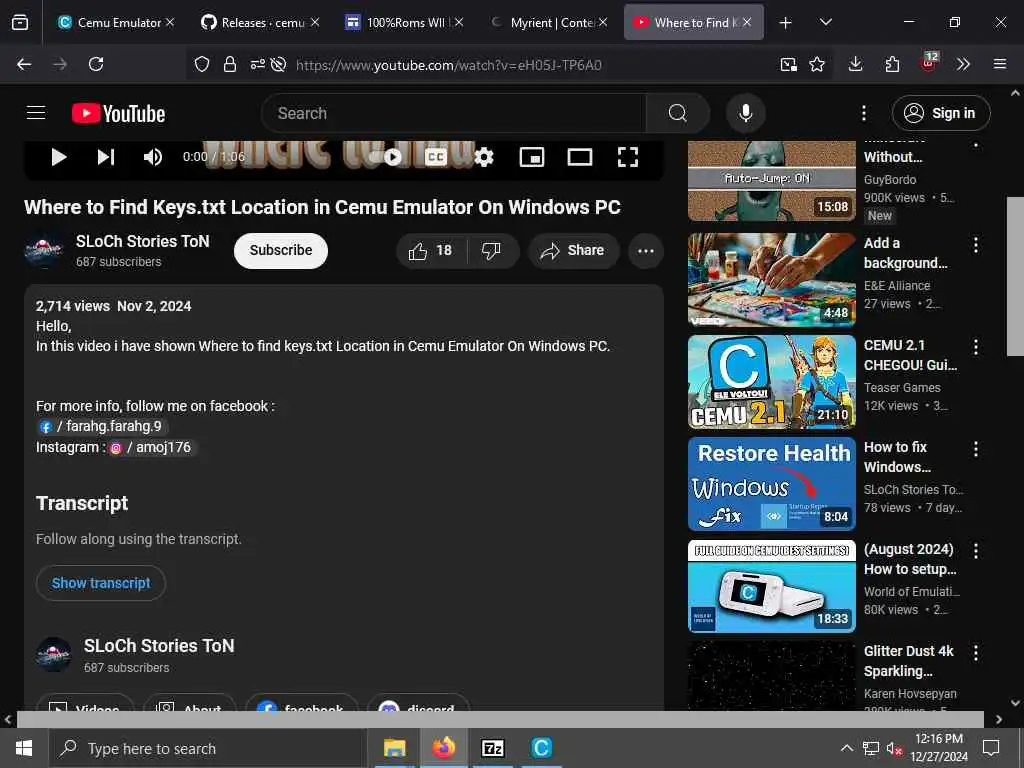The image size is (1024, 768).
Task: Open Cemu from the taskbar
Action: point(541,748)
